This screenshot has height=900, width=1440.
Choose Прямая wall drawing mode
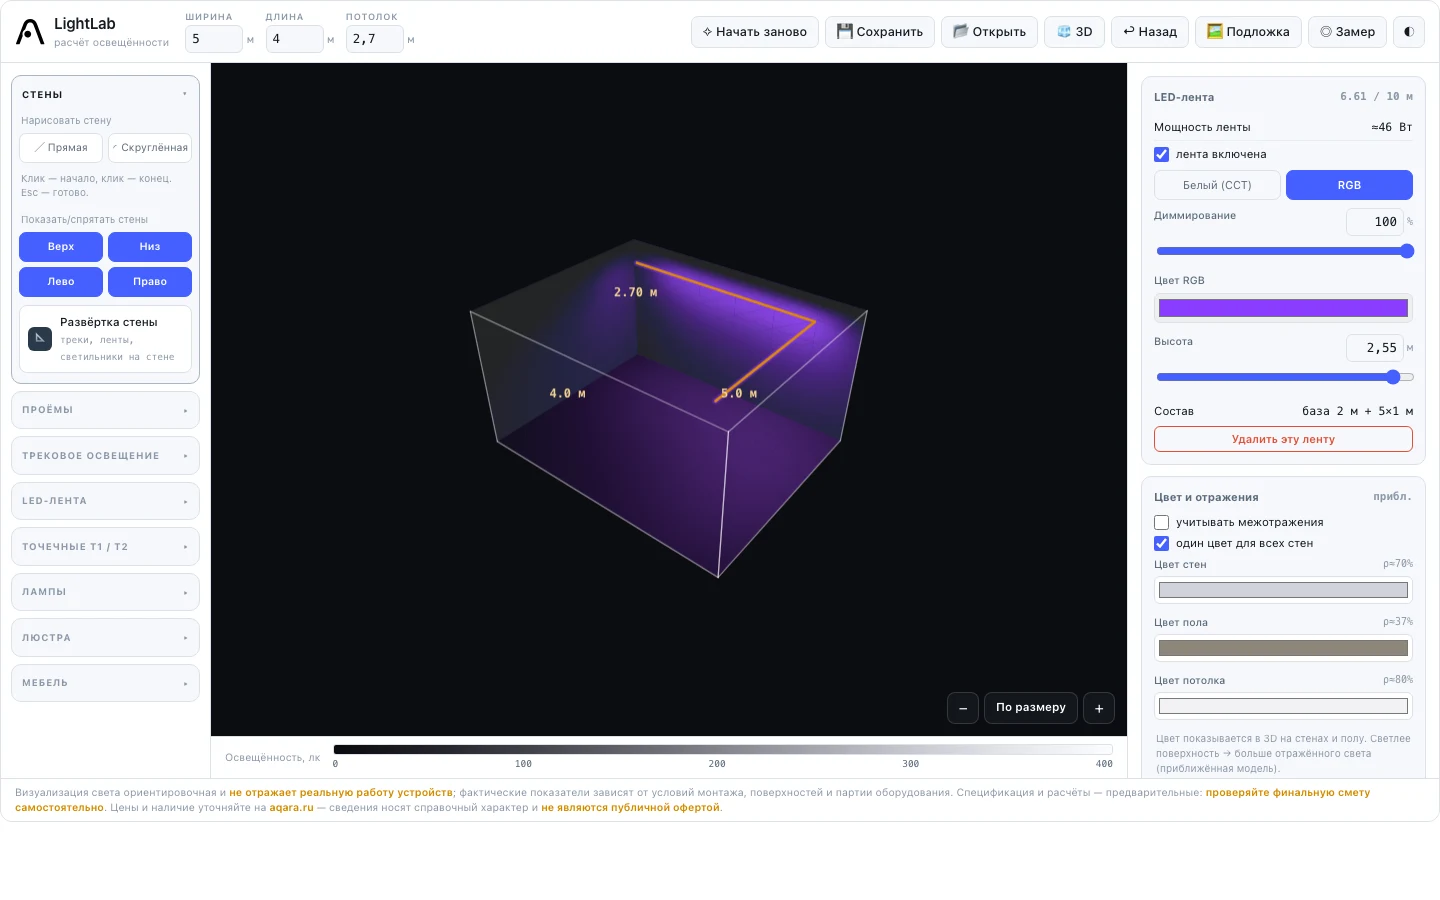click(61, 148)
